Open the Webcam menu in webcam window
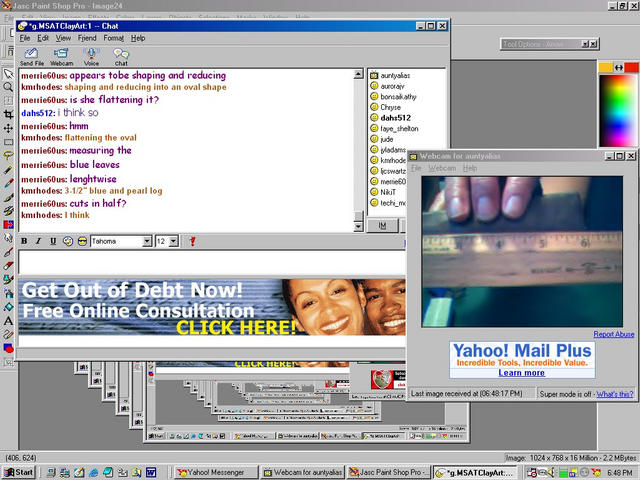Viewport: 640px width, 480px height. (x=442, y=168)
